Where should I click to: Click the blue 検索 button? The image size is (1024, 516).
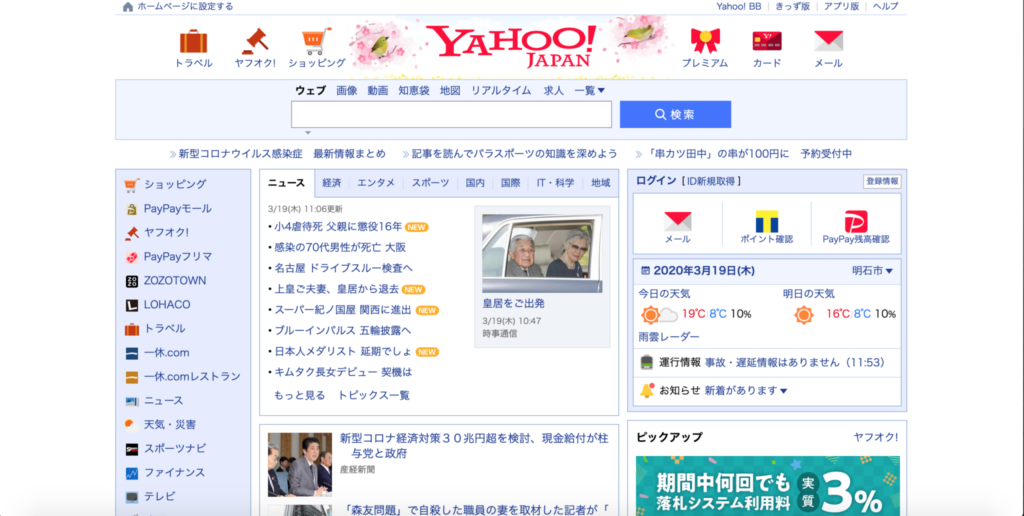click(x=675, y=114)
